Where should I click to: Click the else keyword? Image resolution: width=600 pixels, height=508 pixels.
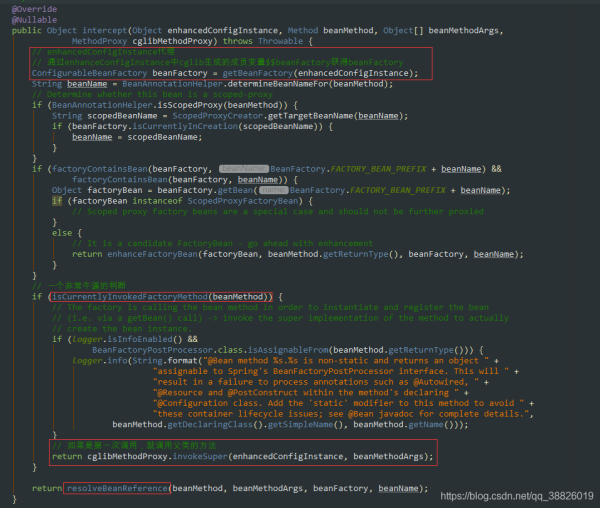62,233
